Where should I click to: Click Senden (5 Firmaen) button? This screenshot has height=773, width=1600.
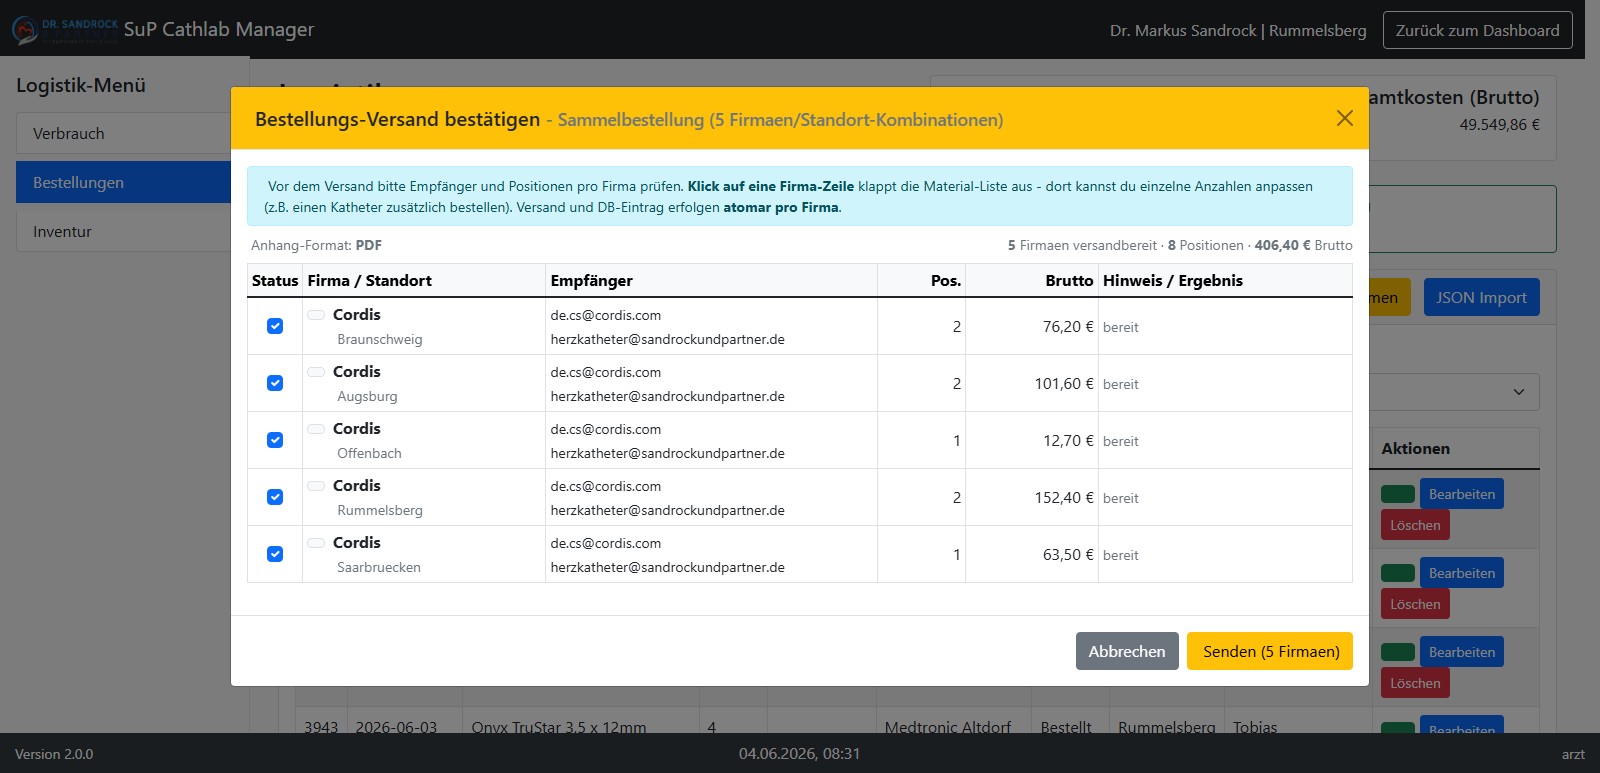click(1270, 651)
